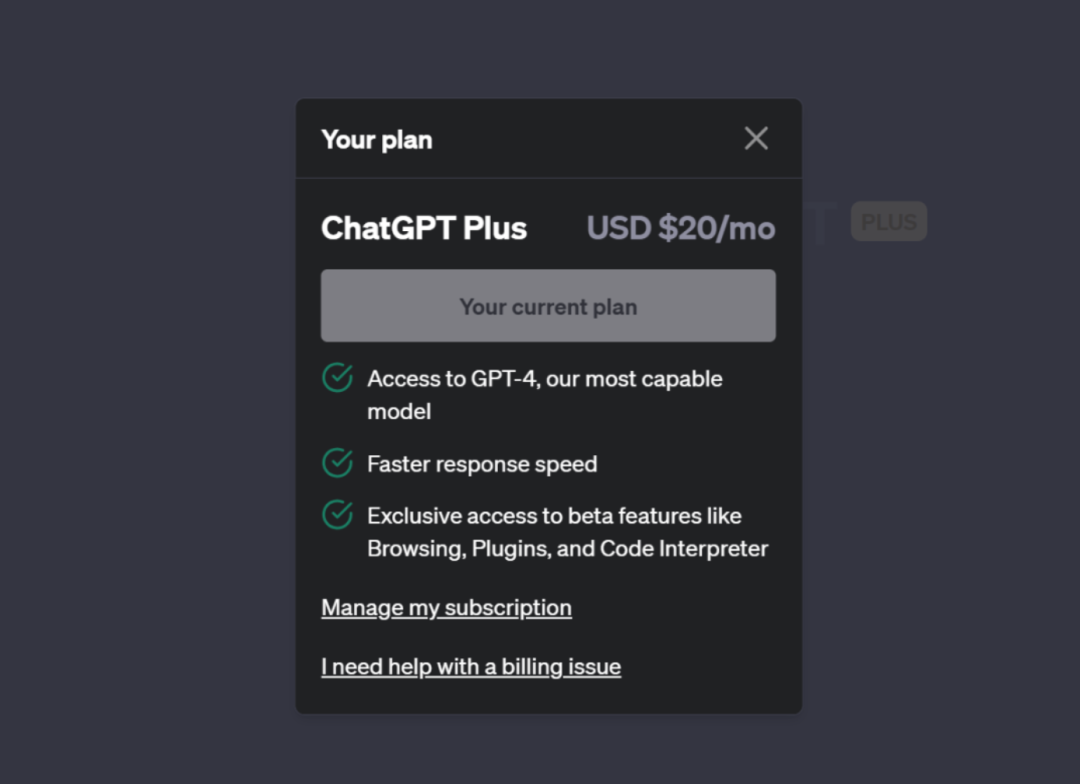Open the billing issue help link
The image size is (1080, 784).
(471, 667)
